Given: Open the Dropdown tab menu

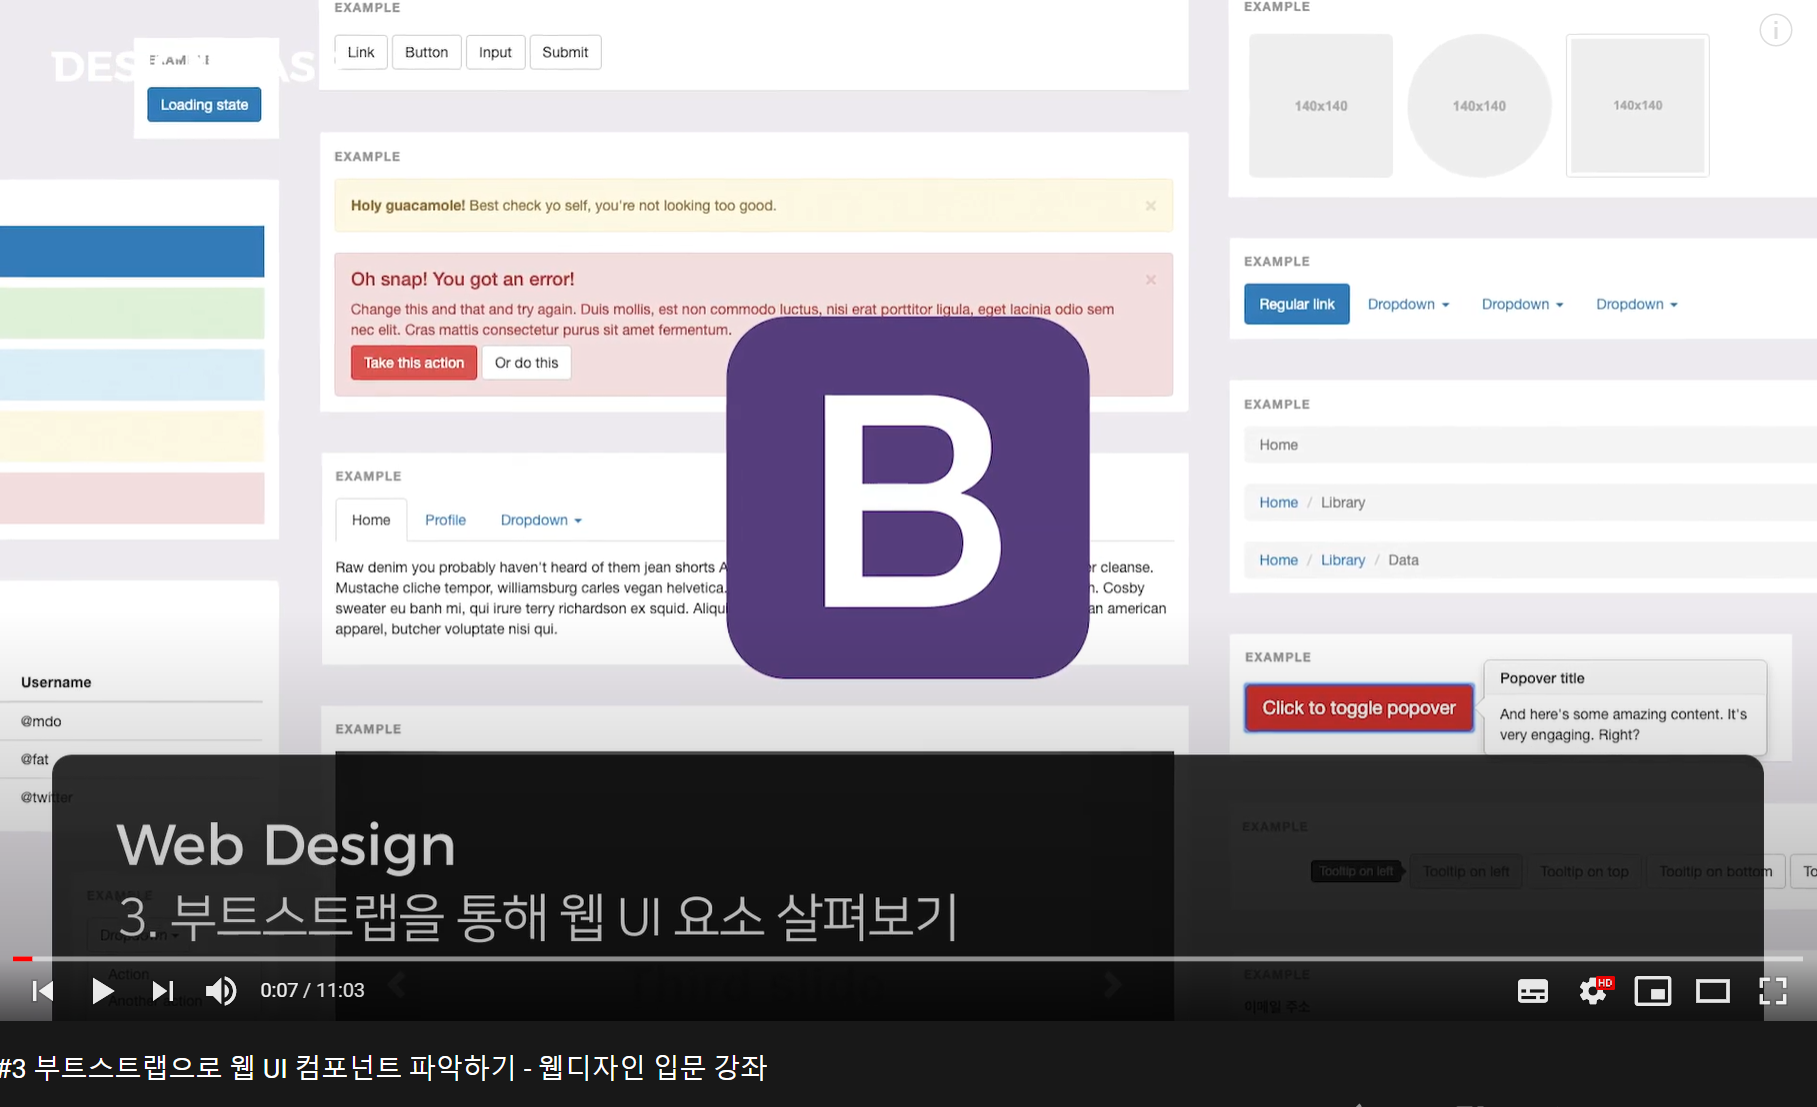Looking at the screenshot, I should [x=541, y=520].
